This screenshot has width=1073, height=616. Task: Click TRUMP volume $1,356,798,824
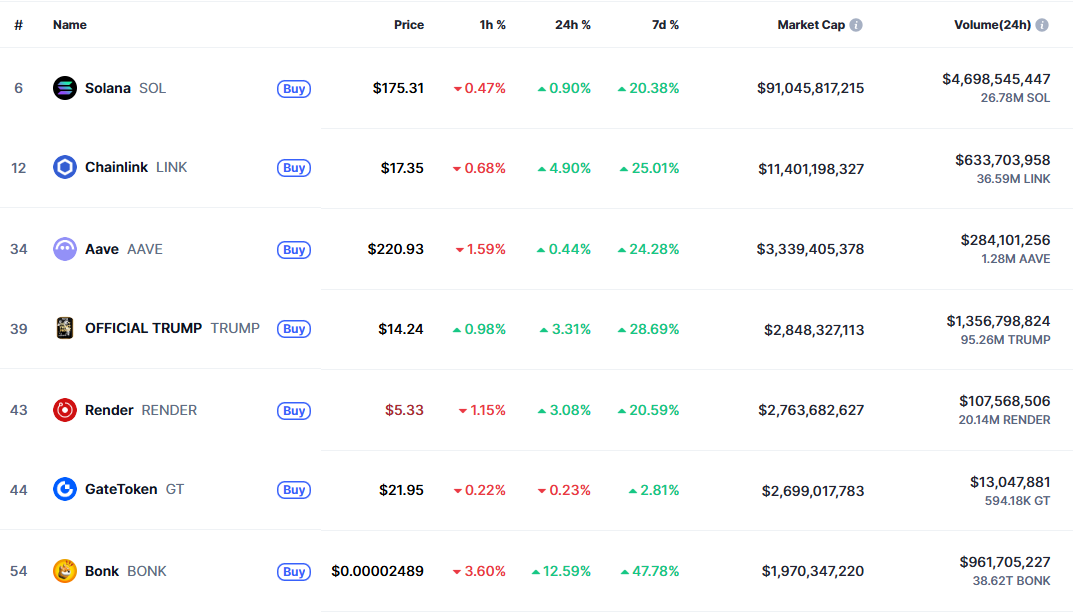point(998,321)
